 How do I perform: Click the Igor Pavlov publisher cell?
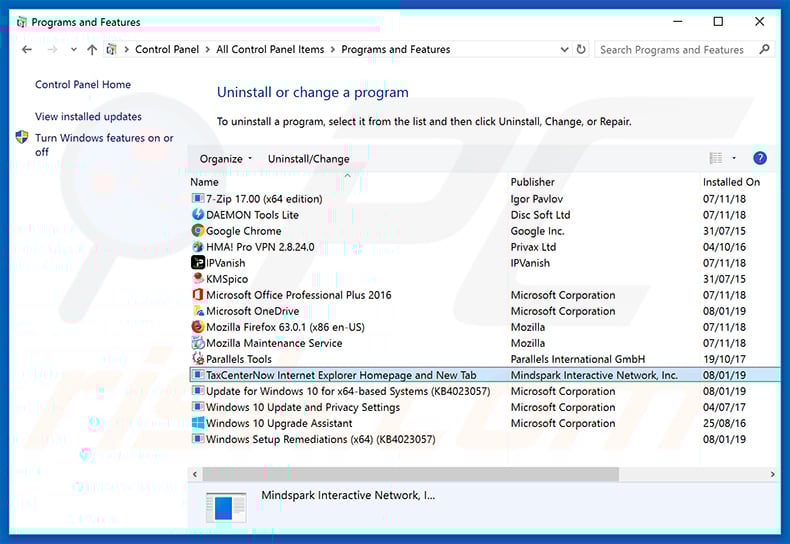point(537,198)
